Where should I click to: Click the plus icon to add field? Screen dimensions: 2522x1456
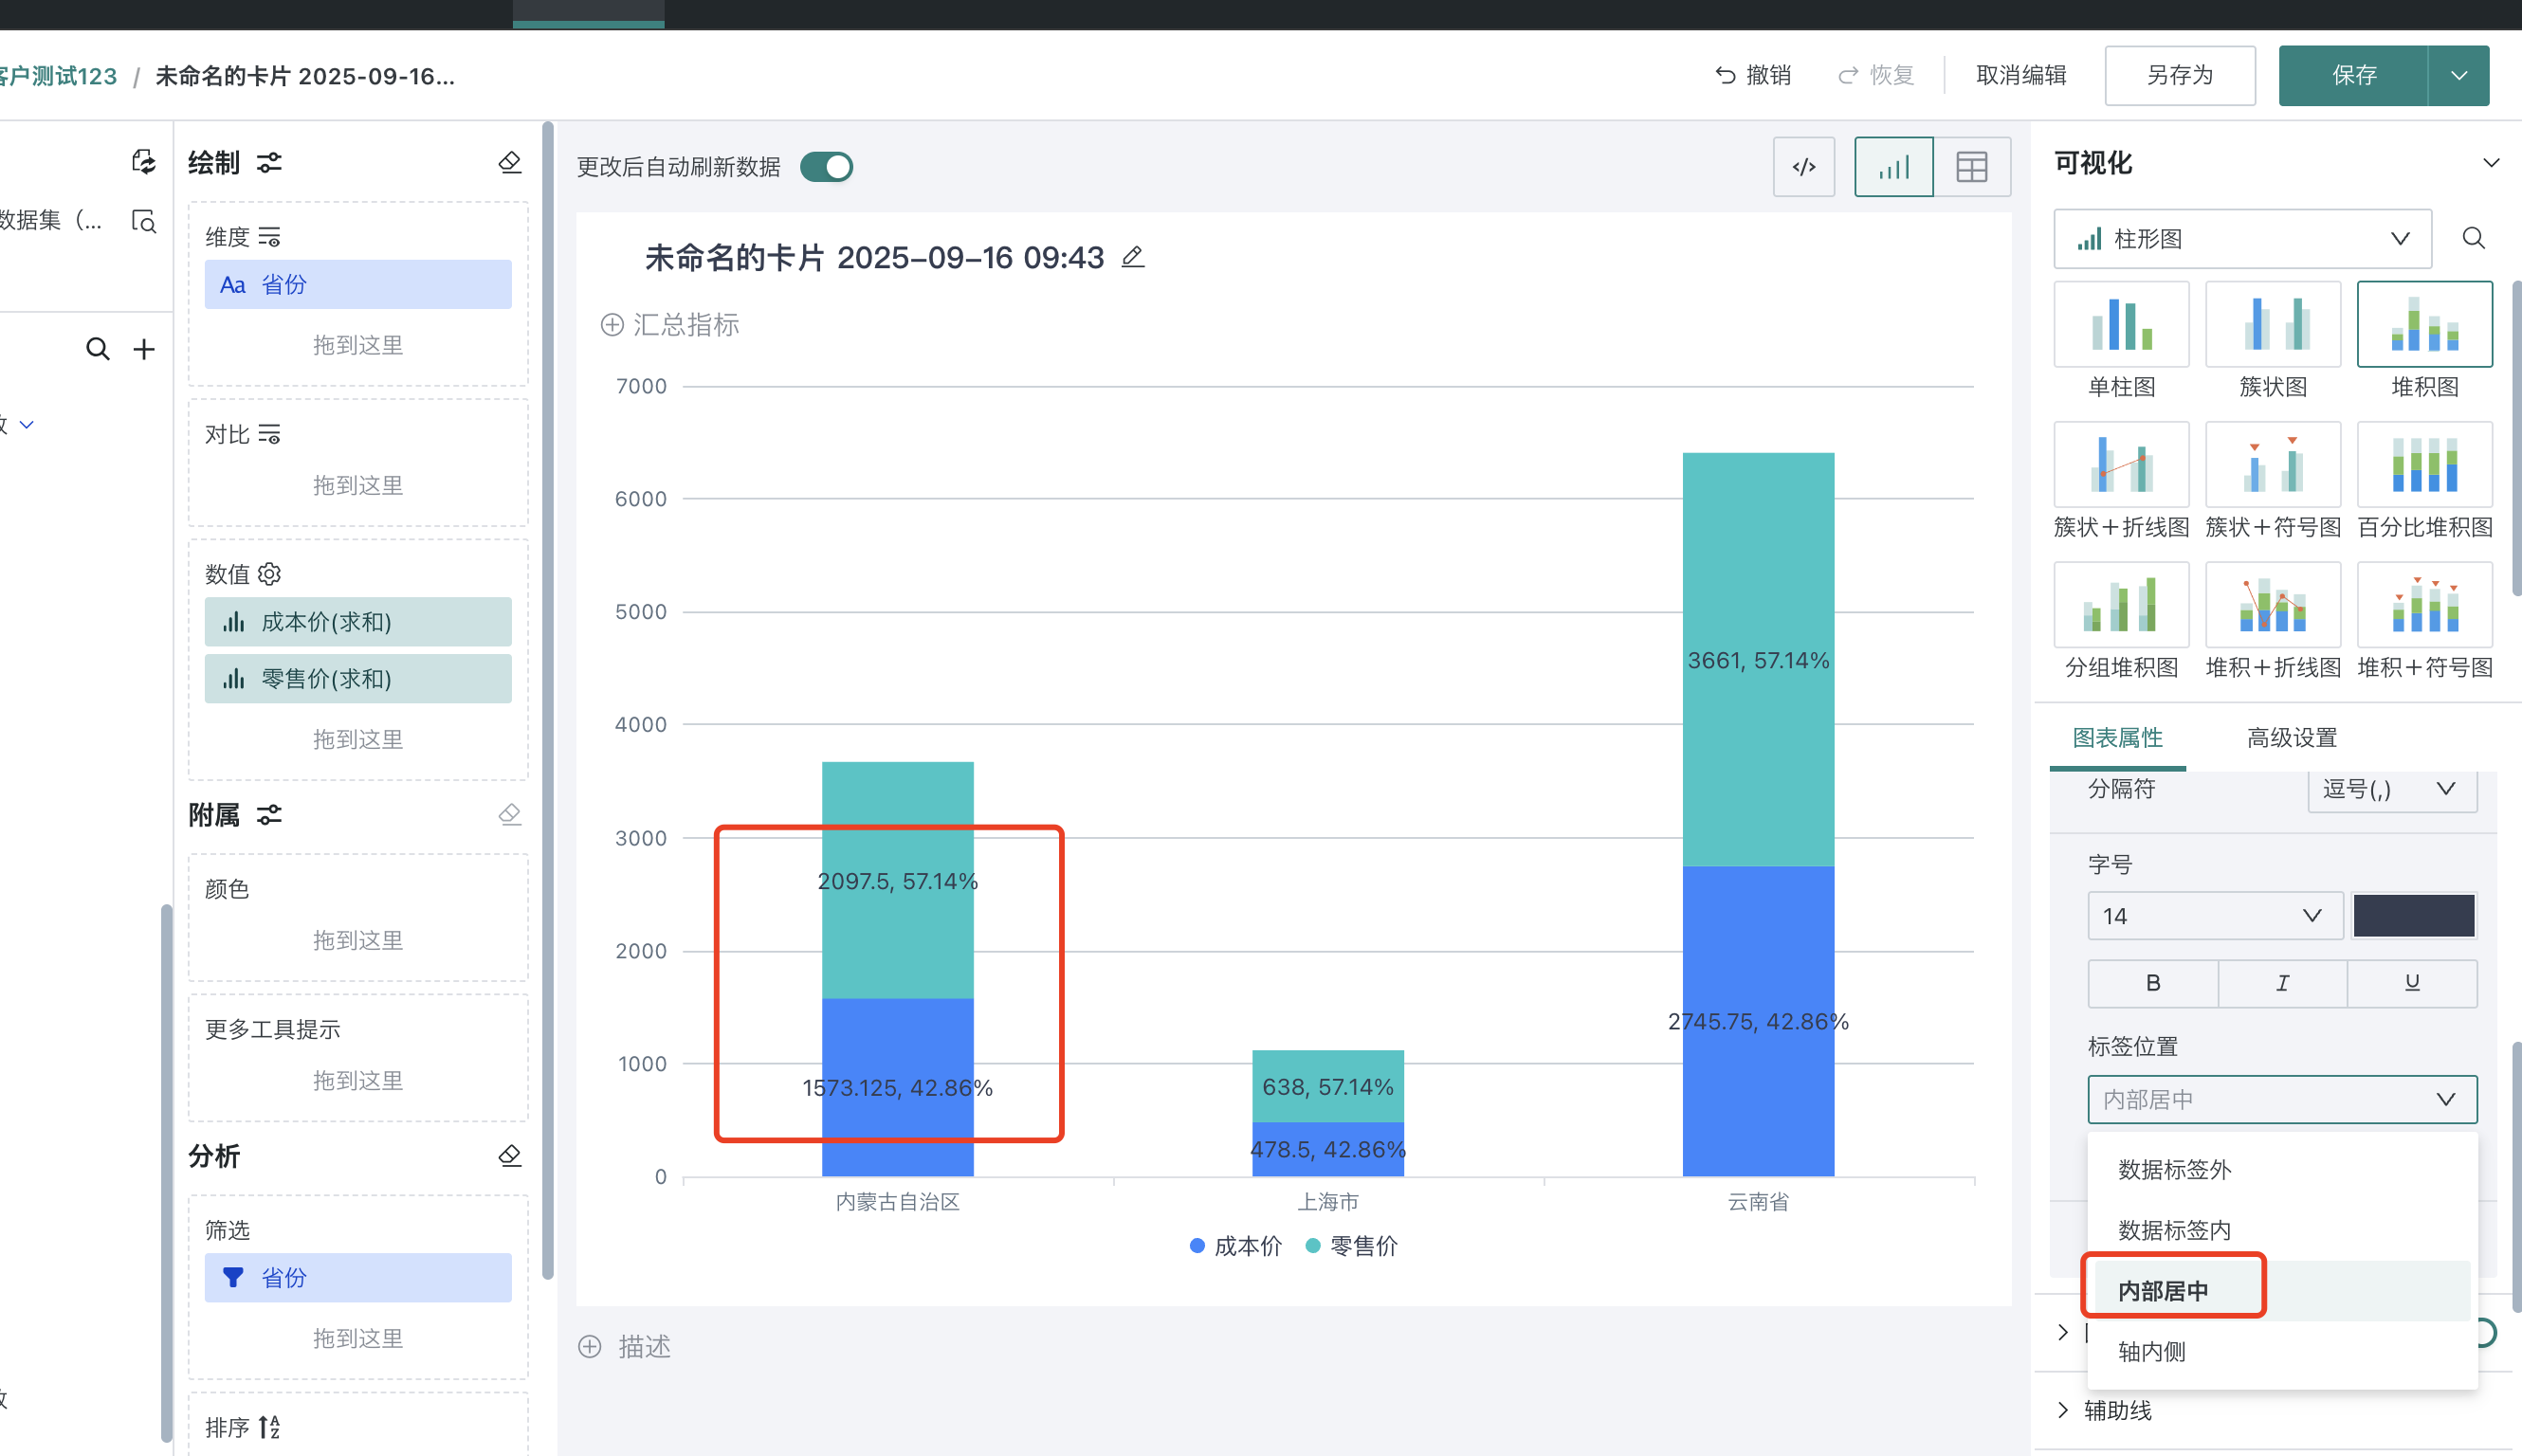[x=144, y=349]
